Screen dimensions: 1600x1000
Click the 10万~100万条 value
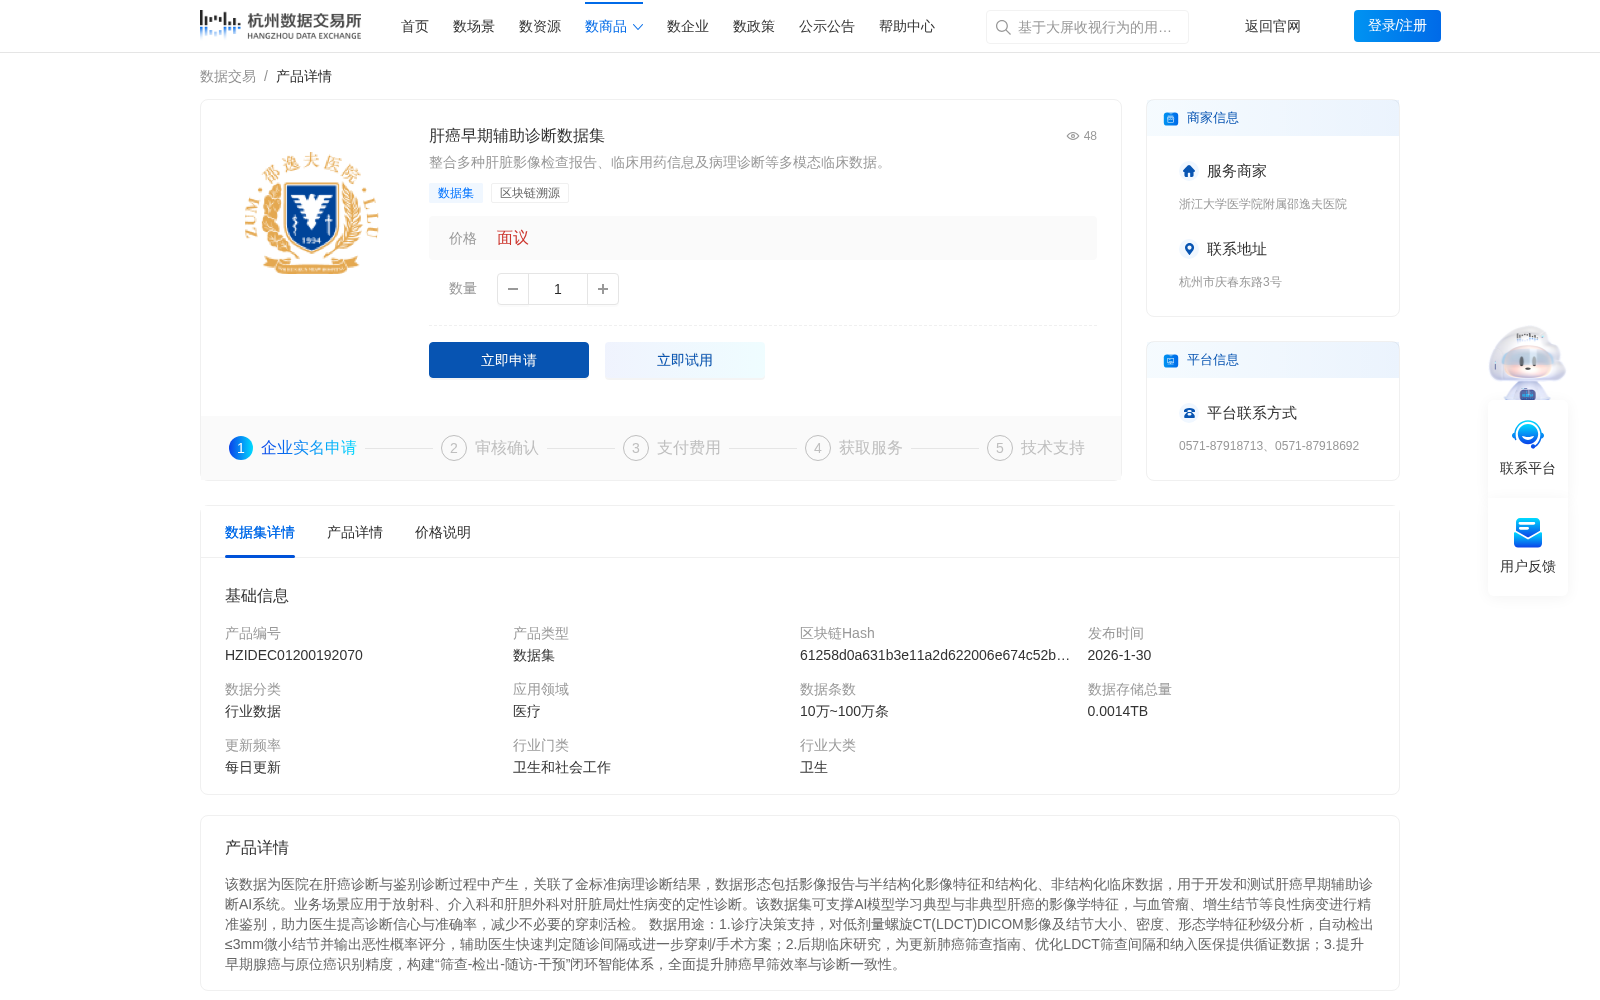coord(844,711)
